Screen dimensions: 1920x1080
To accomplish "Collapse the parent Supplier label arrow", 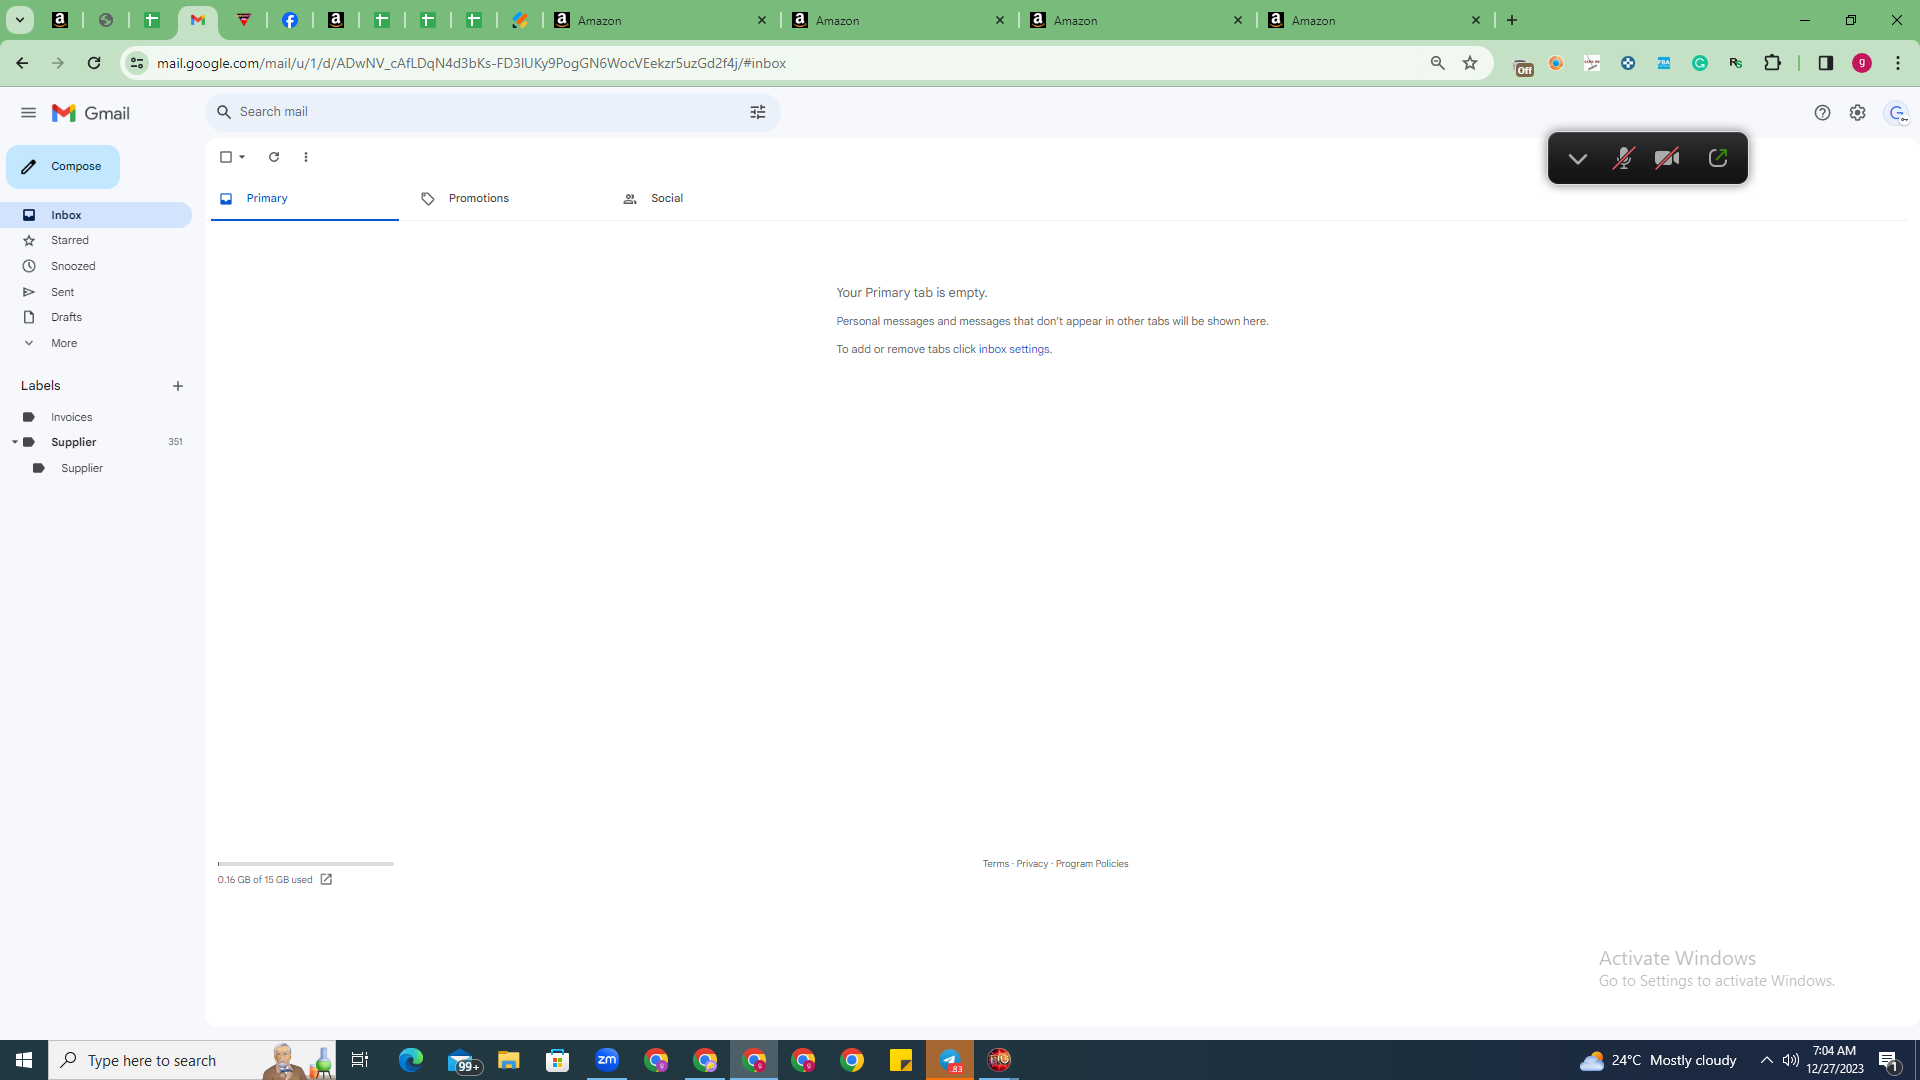I will click(14, 442).
